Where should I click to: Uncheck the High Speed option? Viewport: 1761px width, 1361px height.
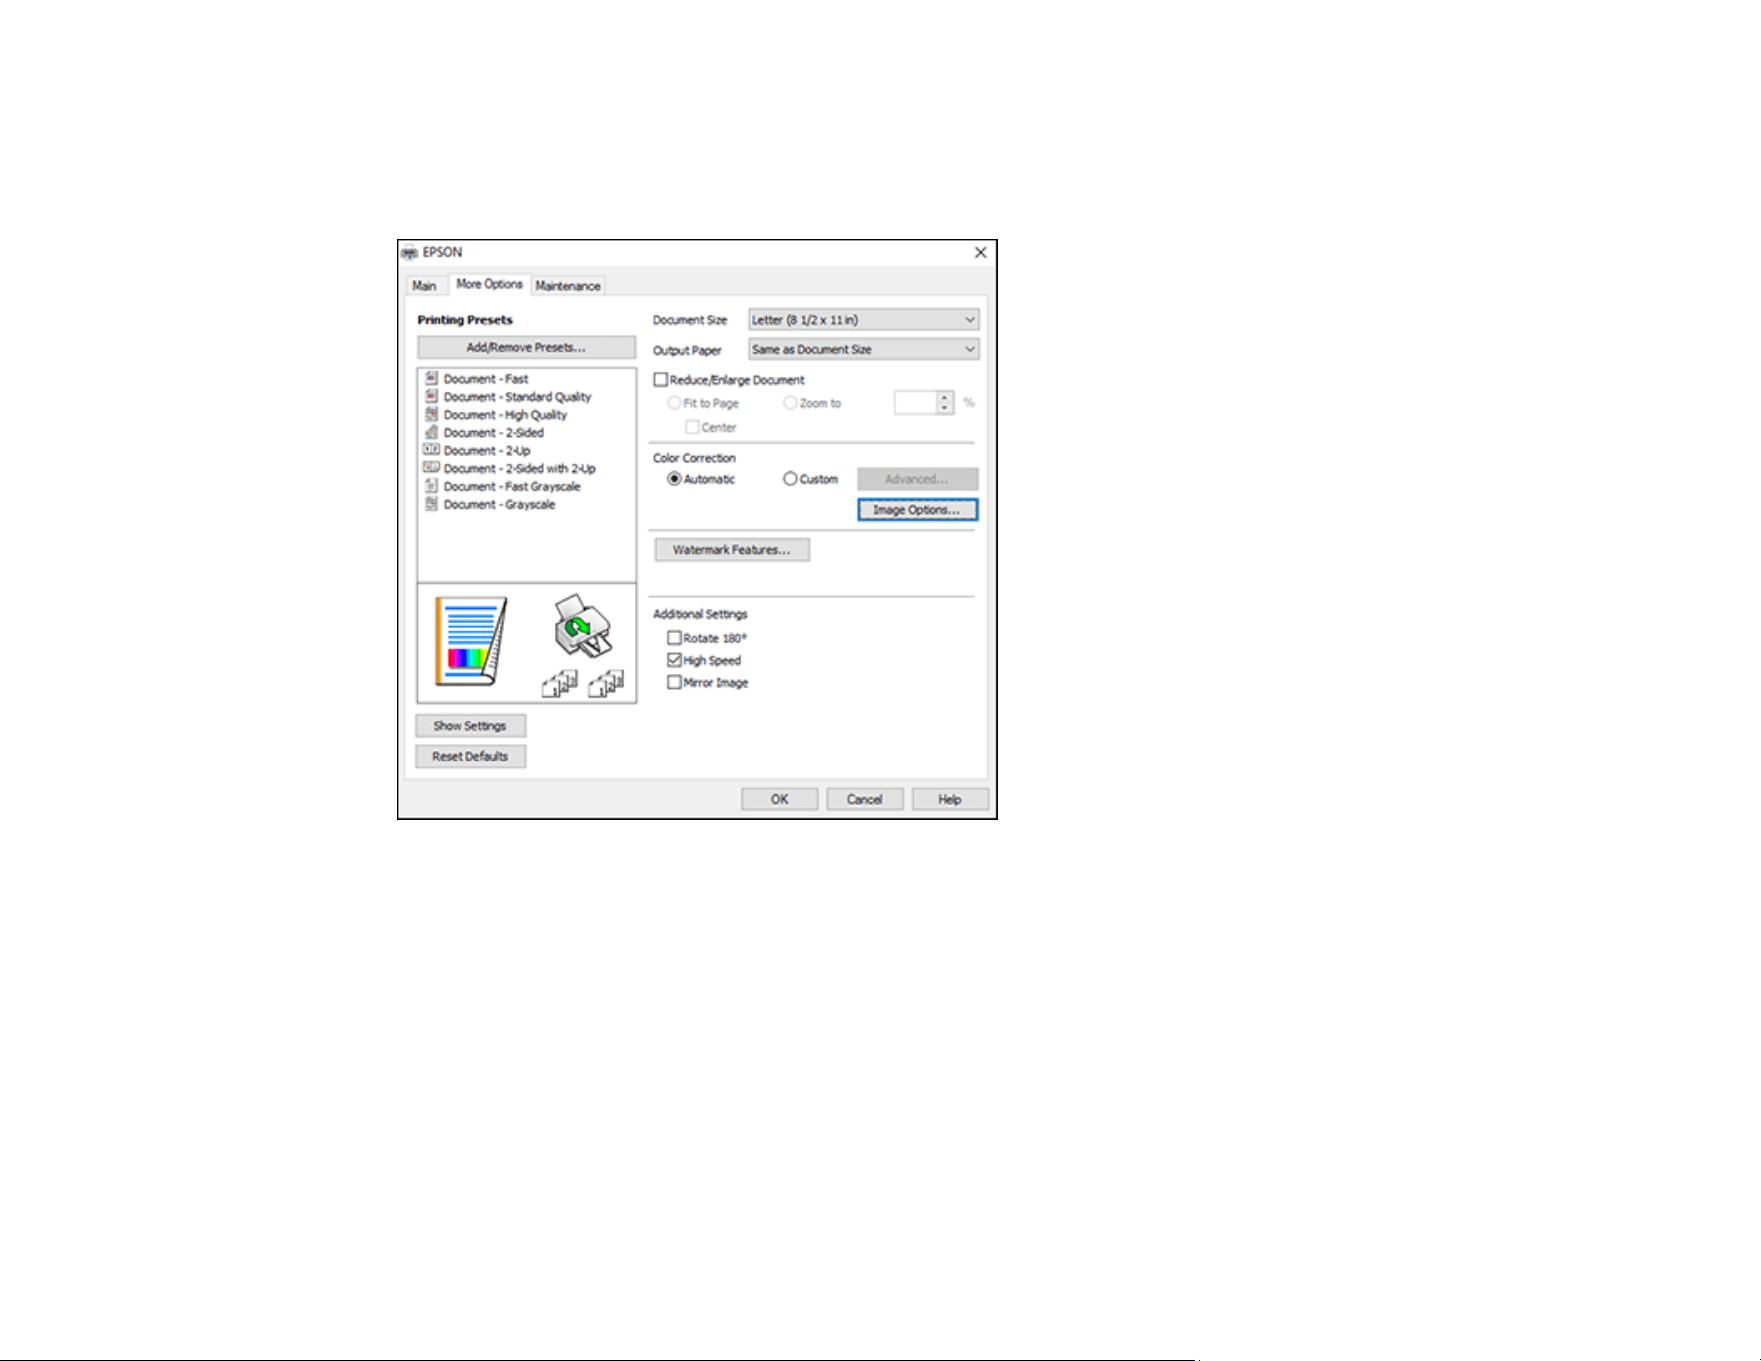tap(674, 660)
